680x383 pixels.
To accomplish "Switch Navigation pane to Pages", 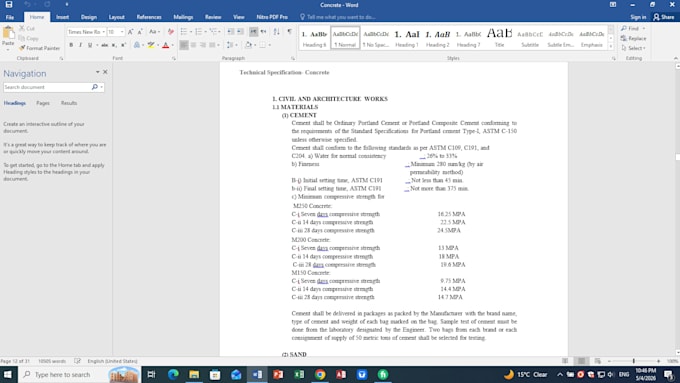I will point(42,103).
